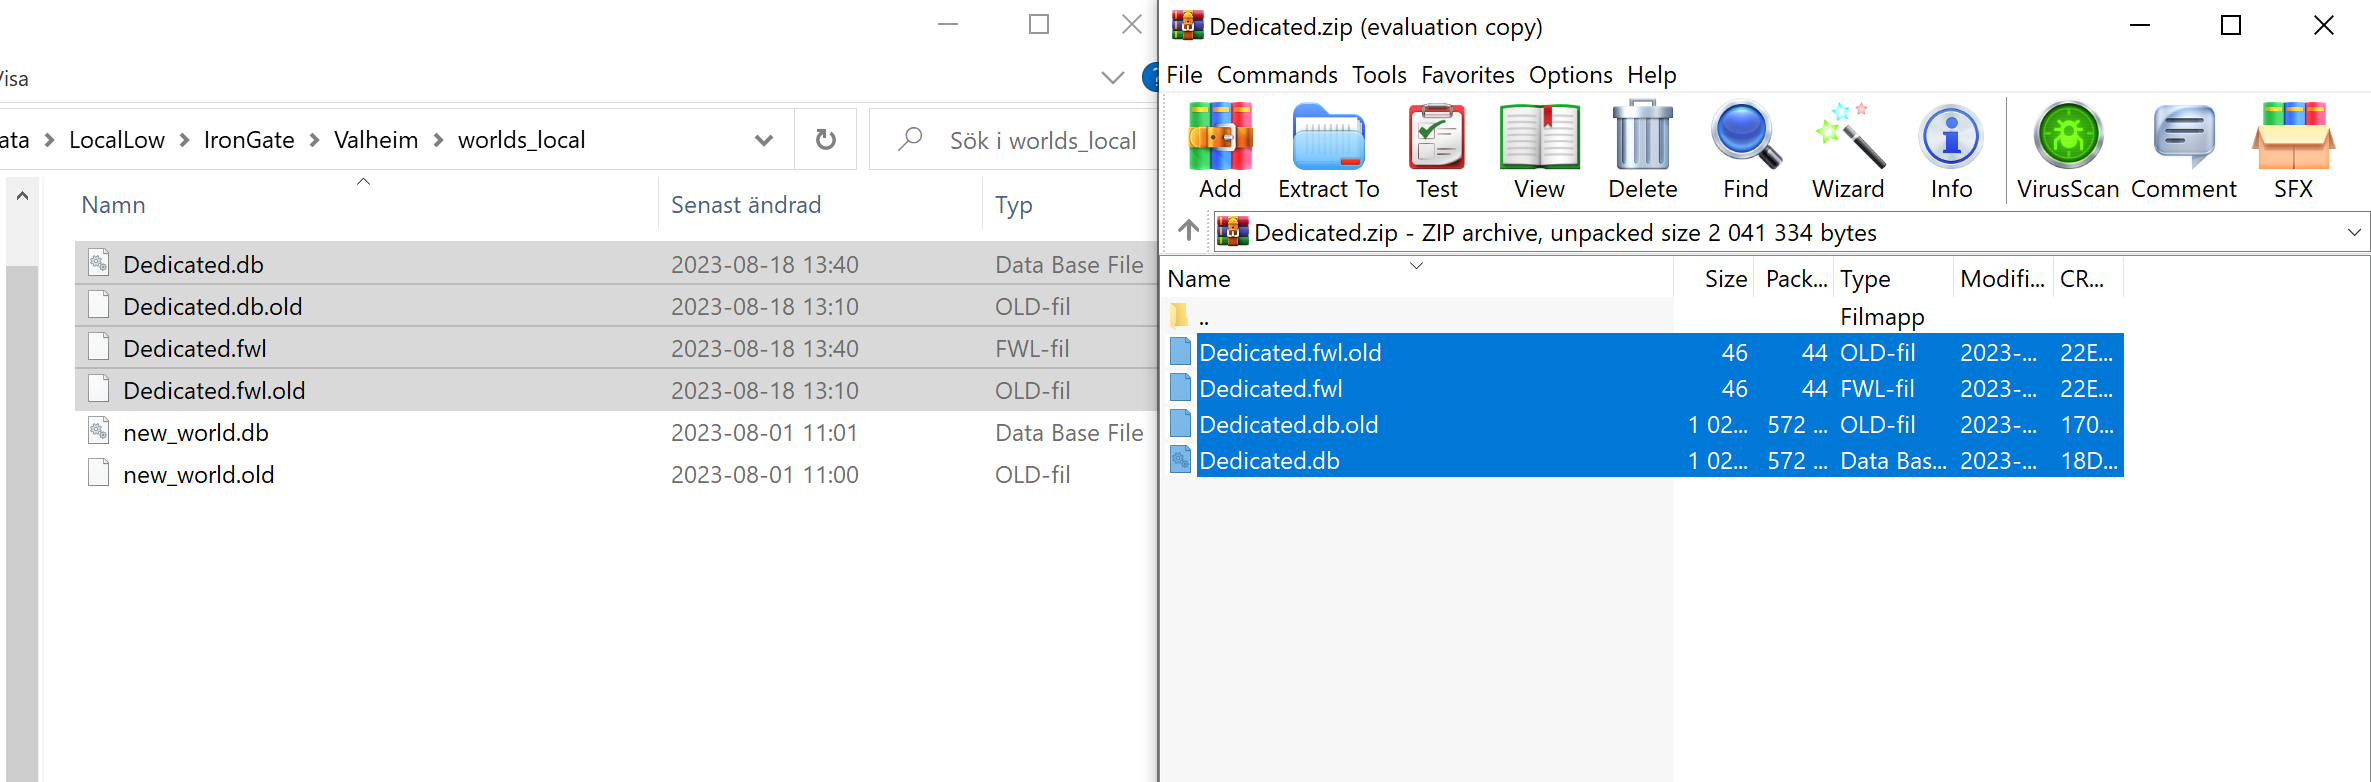This screenshot has width=2371, height=782.
Task: Sort WinRAR list by Size column
Action: click(1725, 279)
